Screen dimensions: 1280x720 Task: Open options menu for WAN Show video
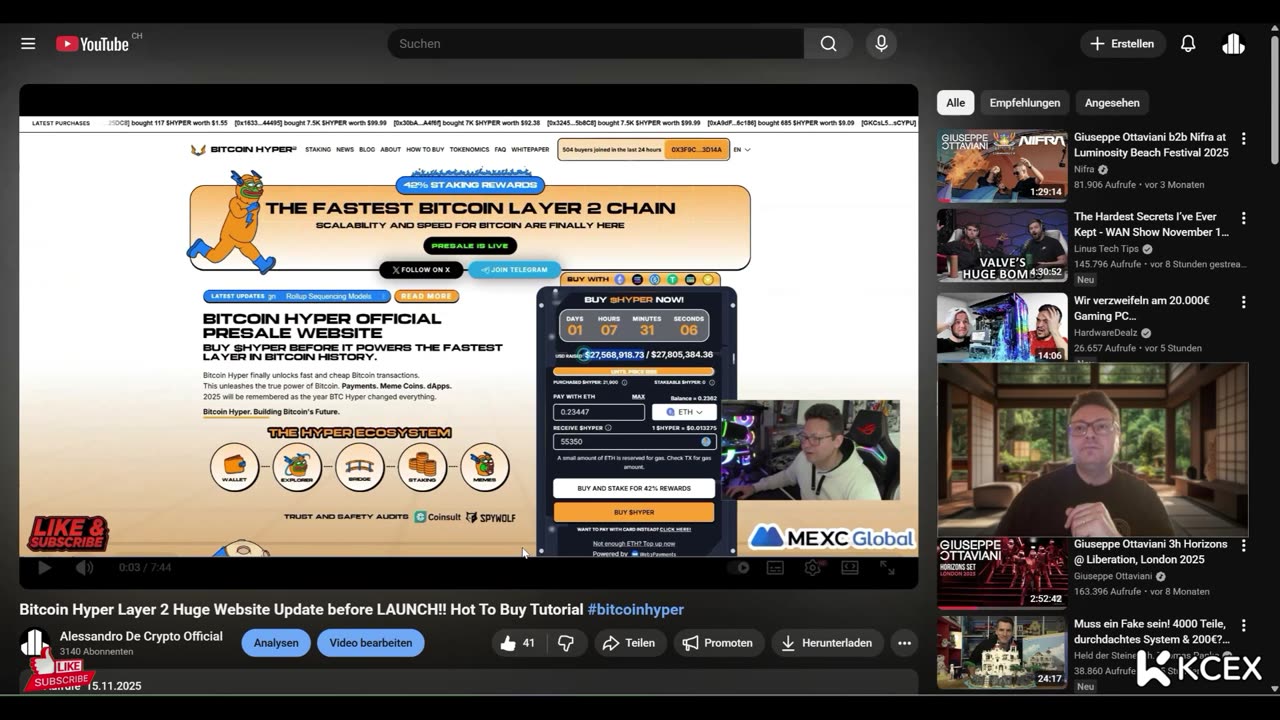coord(1244,218)
